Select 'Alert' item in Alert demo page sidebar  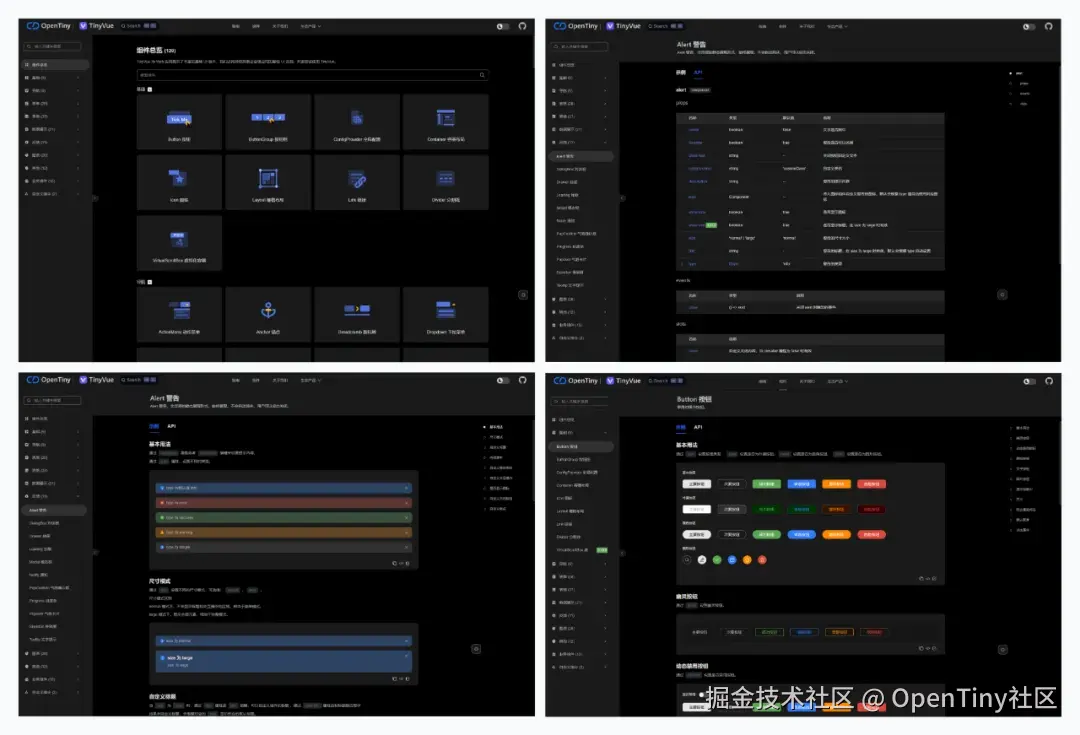click(54, 510)
